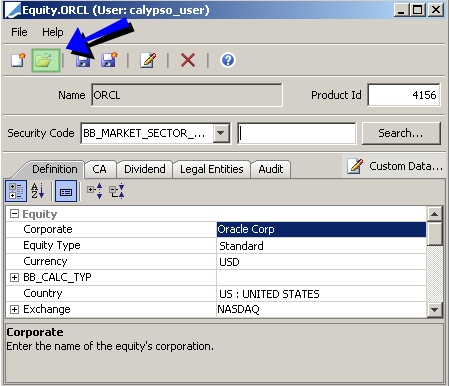This screenshot has width=449, height=386.
Task: Click the blue Help question mark icon
Action: tap(228, 60)
